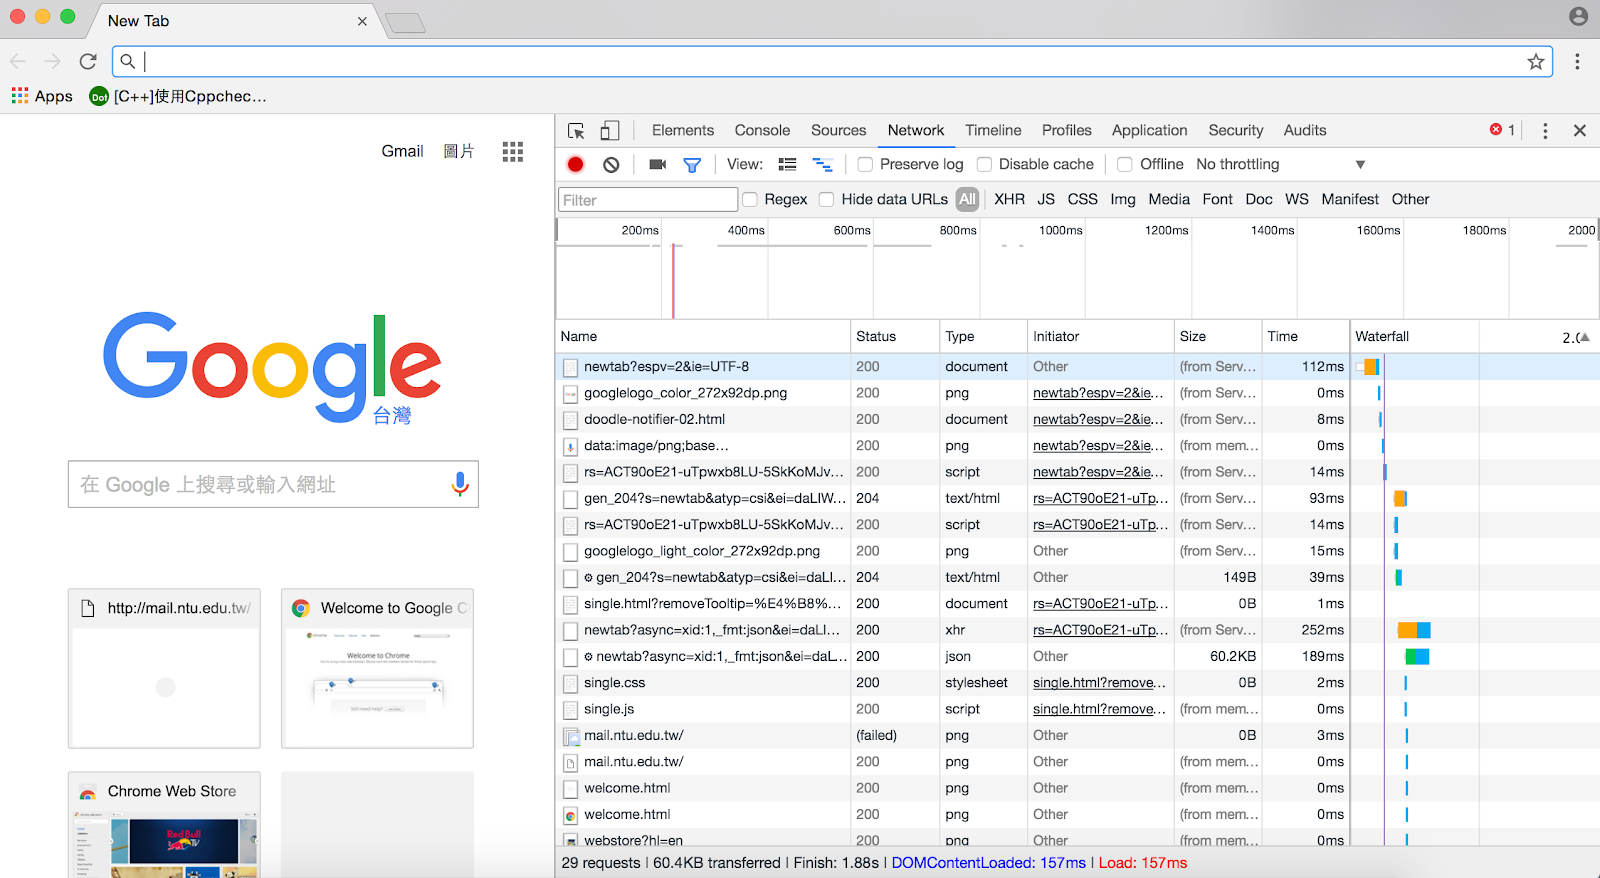Click the new tab button
The width and height of the screenshot is (1600, 878).
405,23
